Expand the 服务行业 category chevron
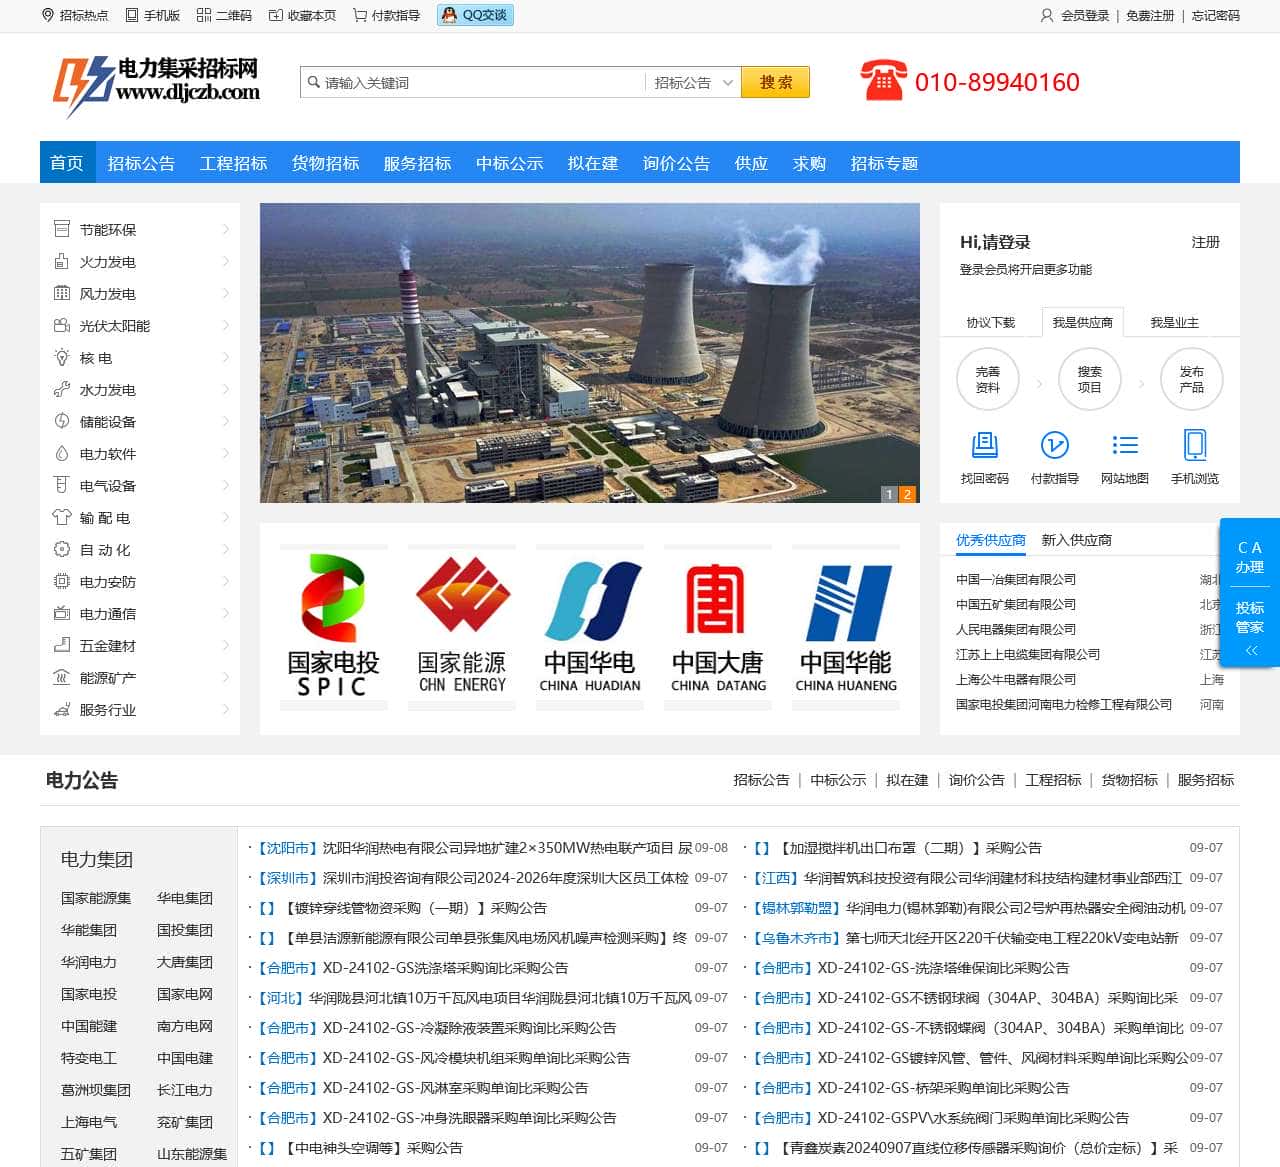The height and width of the screenshot is (1167, 1280). [225, 709]
